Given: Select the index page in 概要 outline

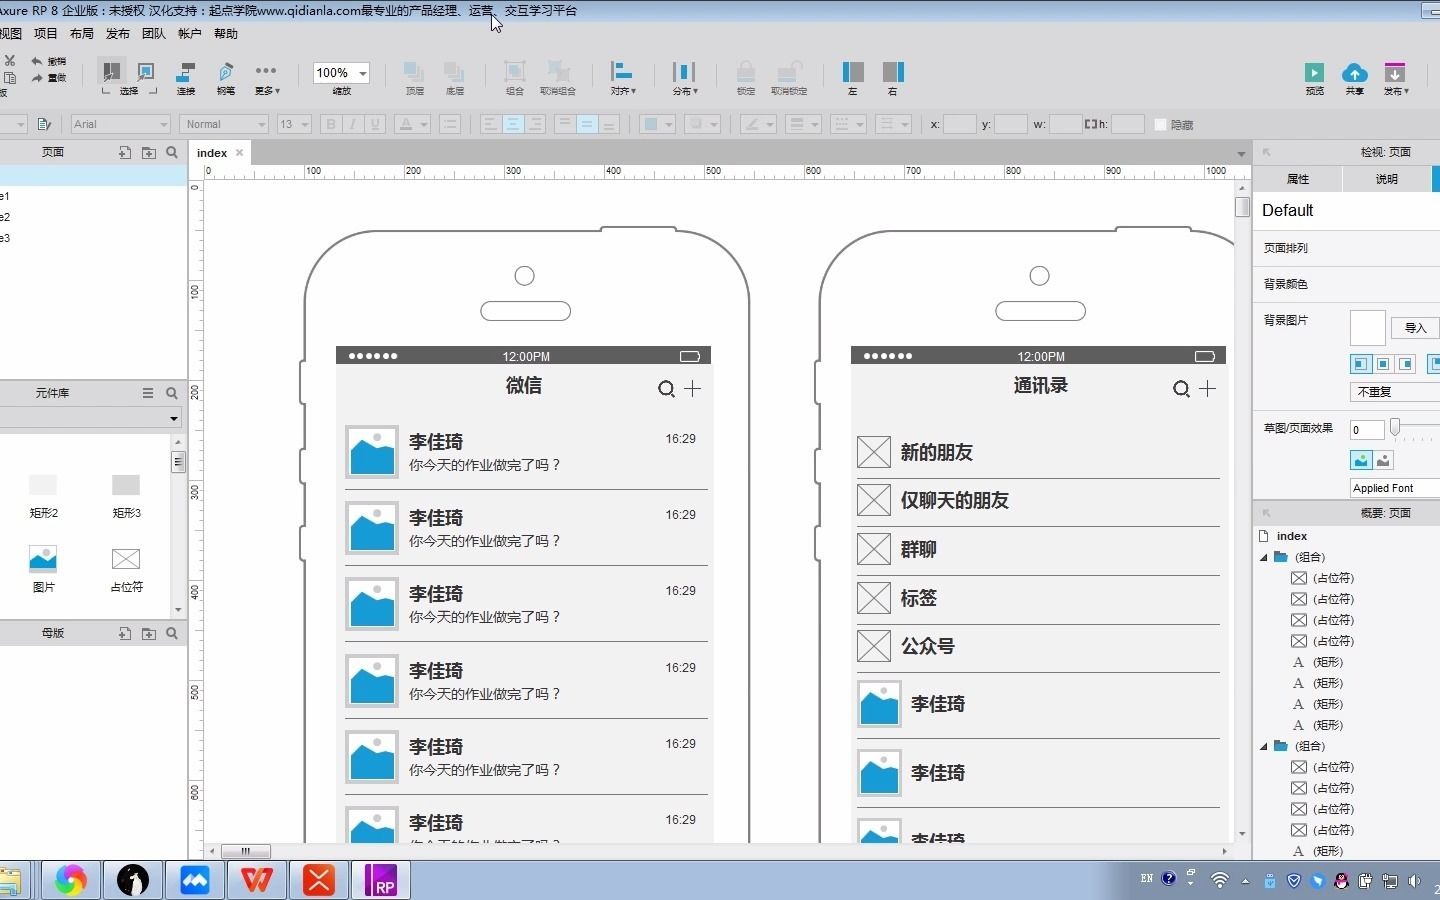Looking at the screenshot, I should click(x=1292, y=536).
